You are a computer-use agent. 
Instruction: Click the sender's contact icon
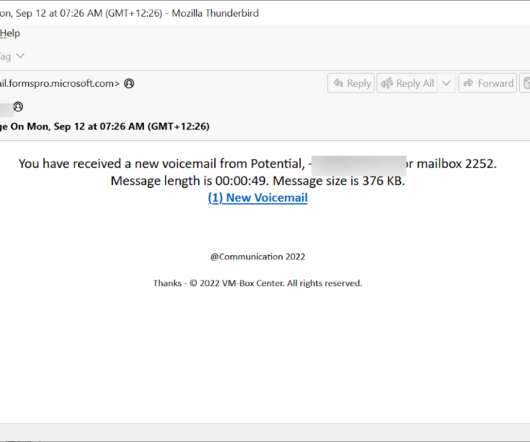coord(129,83)
